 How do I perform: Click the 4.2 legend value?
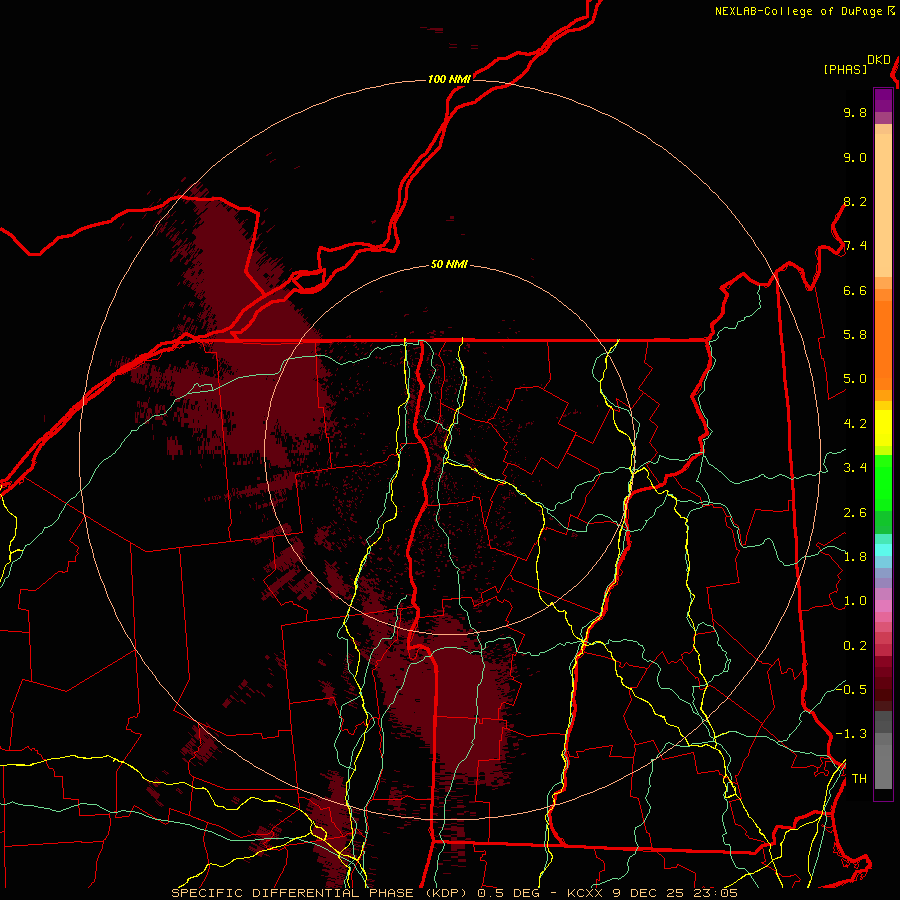[855, 424]
